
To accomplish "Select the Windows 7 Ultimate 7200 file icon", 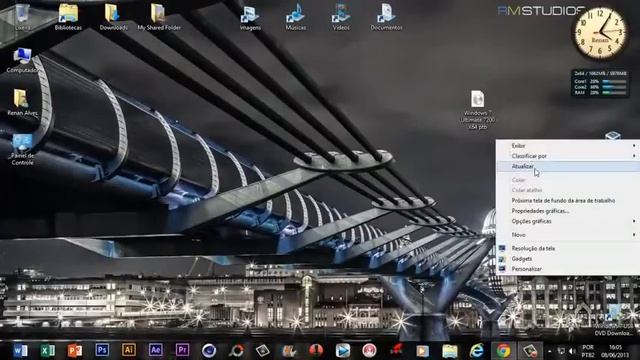I will click(x=478, y=110).
